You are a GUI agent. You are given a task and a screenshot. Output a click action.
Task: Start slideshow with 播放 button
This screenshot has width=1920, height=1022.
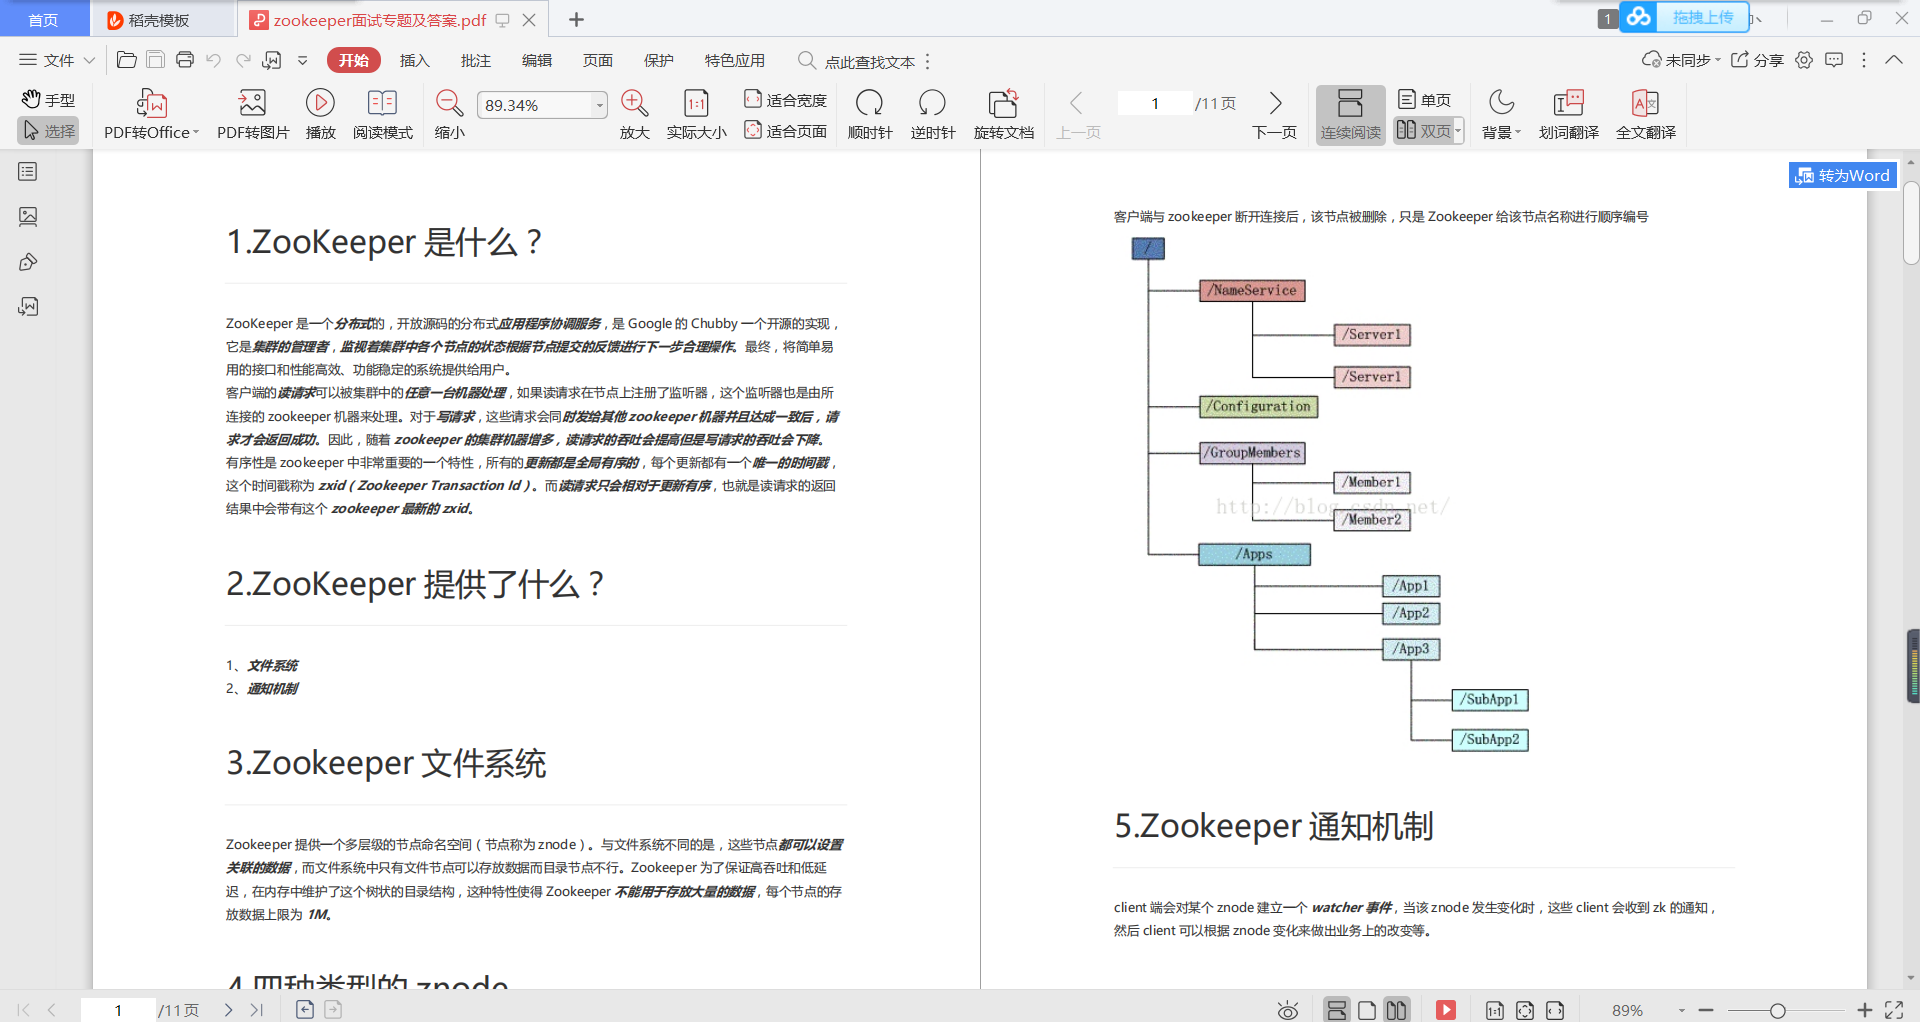pos(320,115)
